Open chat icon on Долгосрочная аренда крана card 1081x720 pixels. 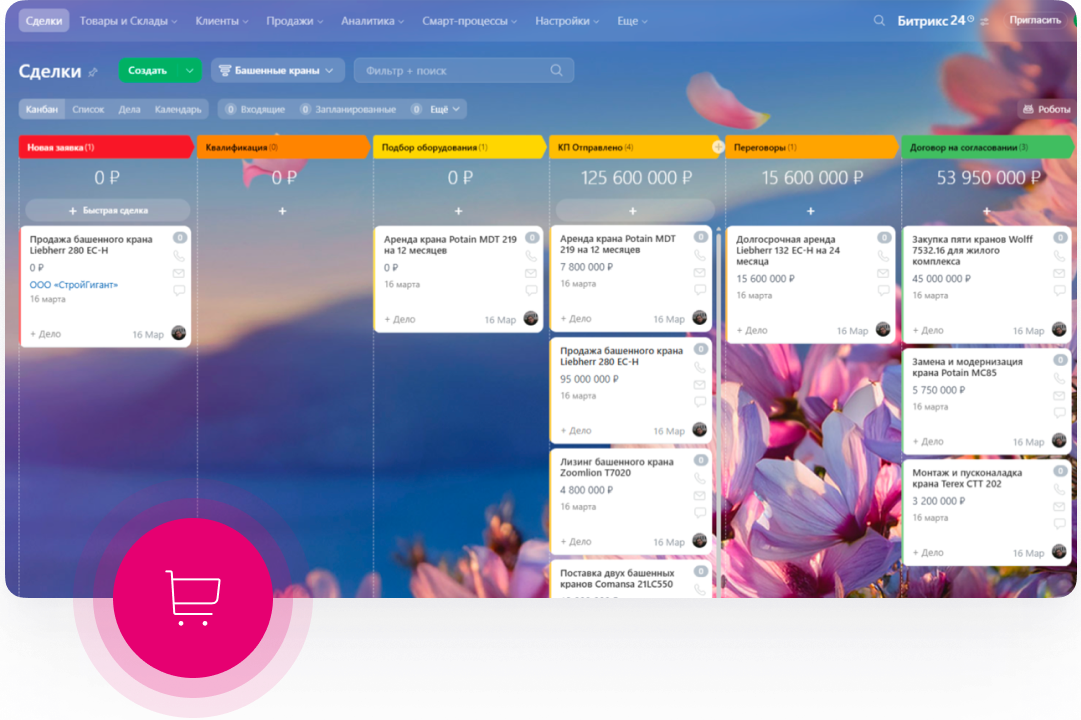click(883, 290)
